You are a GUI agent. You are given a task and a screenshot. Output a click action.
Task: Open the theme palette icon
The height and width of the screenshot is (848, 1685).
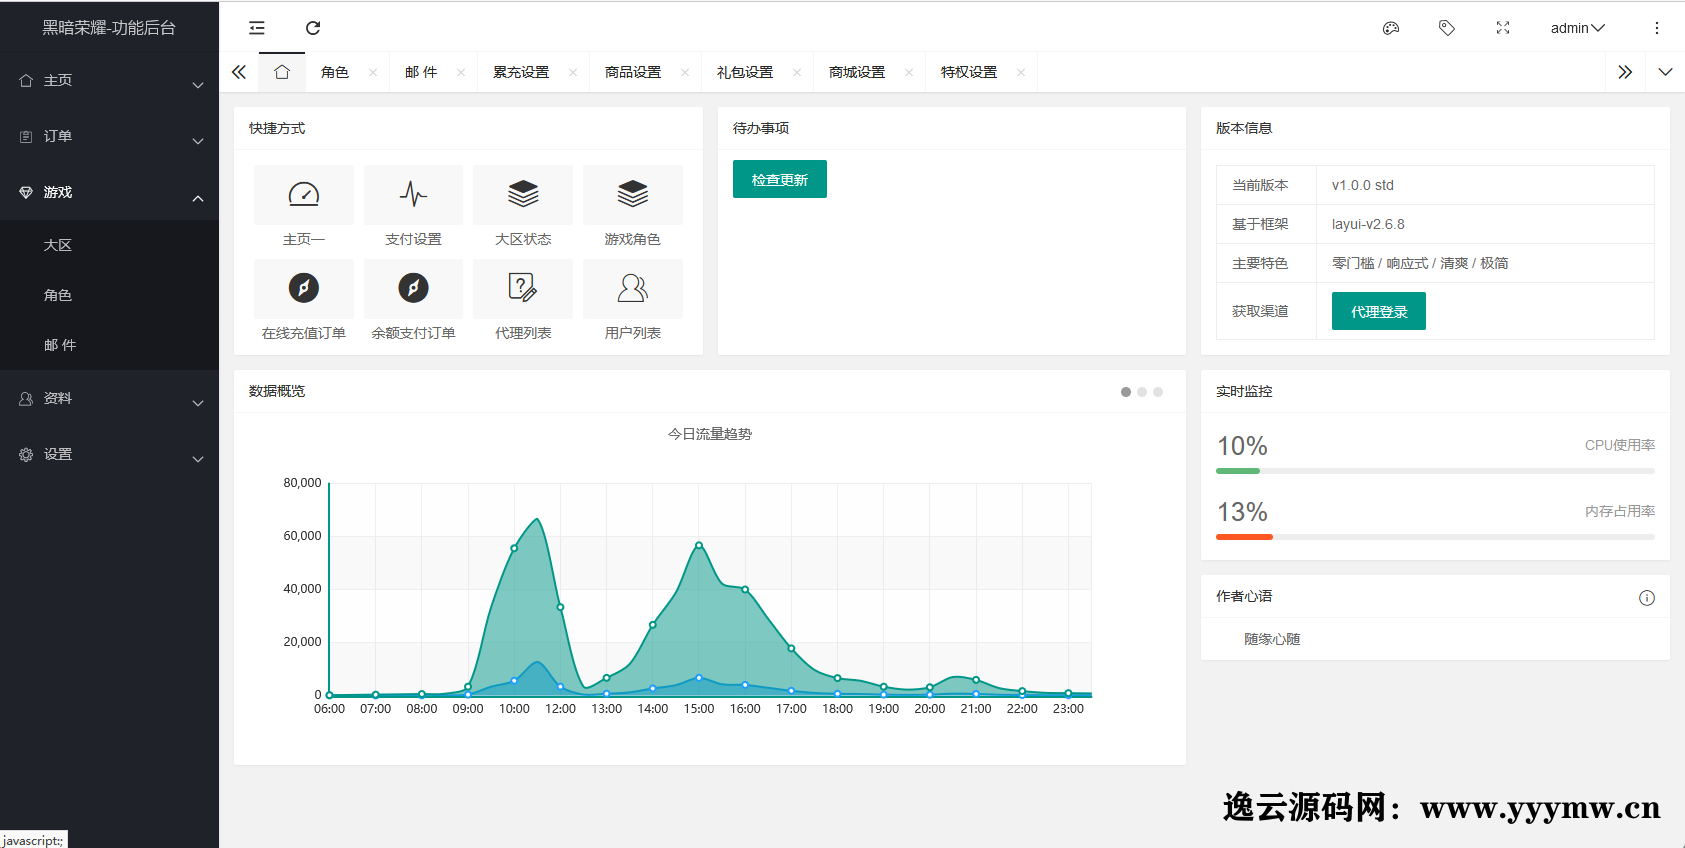click(1391, 28)
